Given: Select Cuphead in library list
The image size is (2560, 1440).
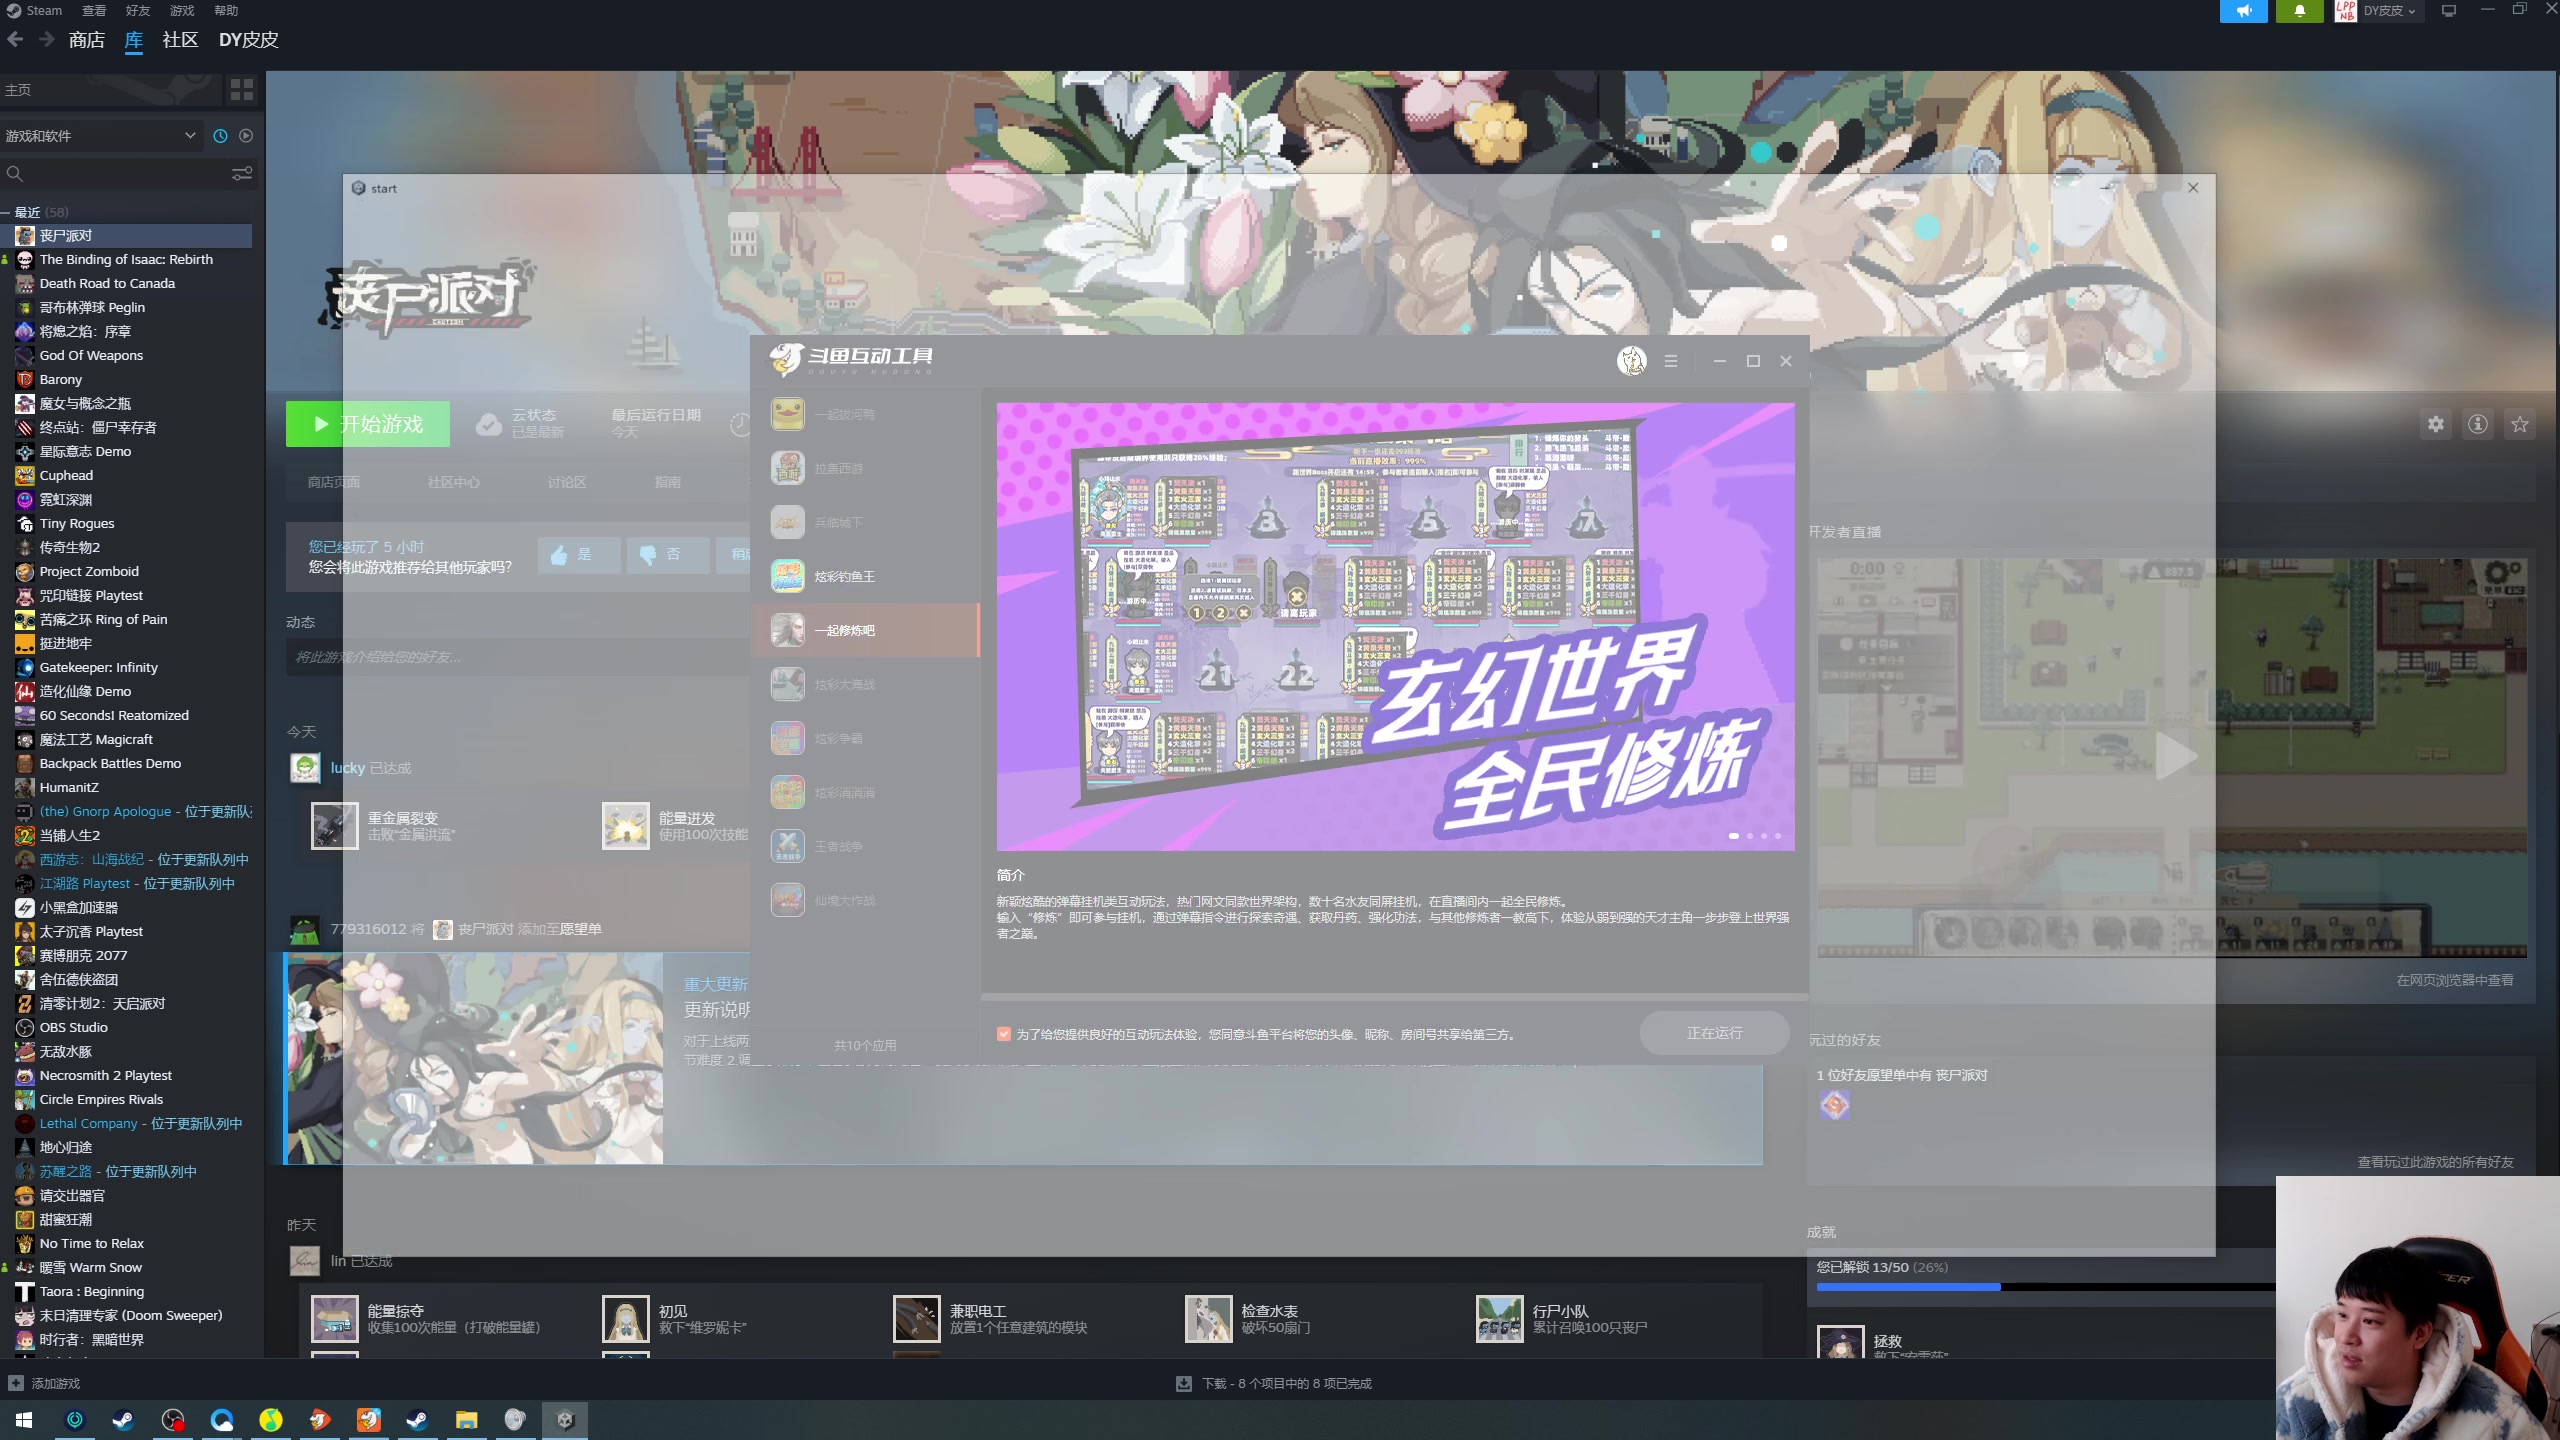Looking at the screenshot, I should [126, 476].
